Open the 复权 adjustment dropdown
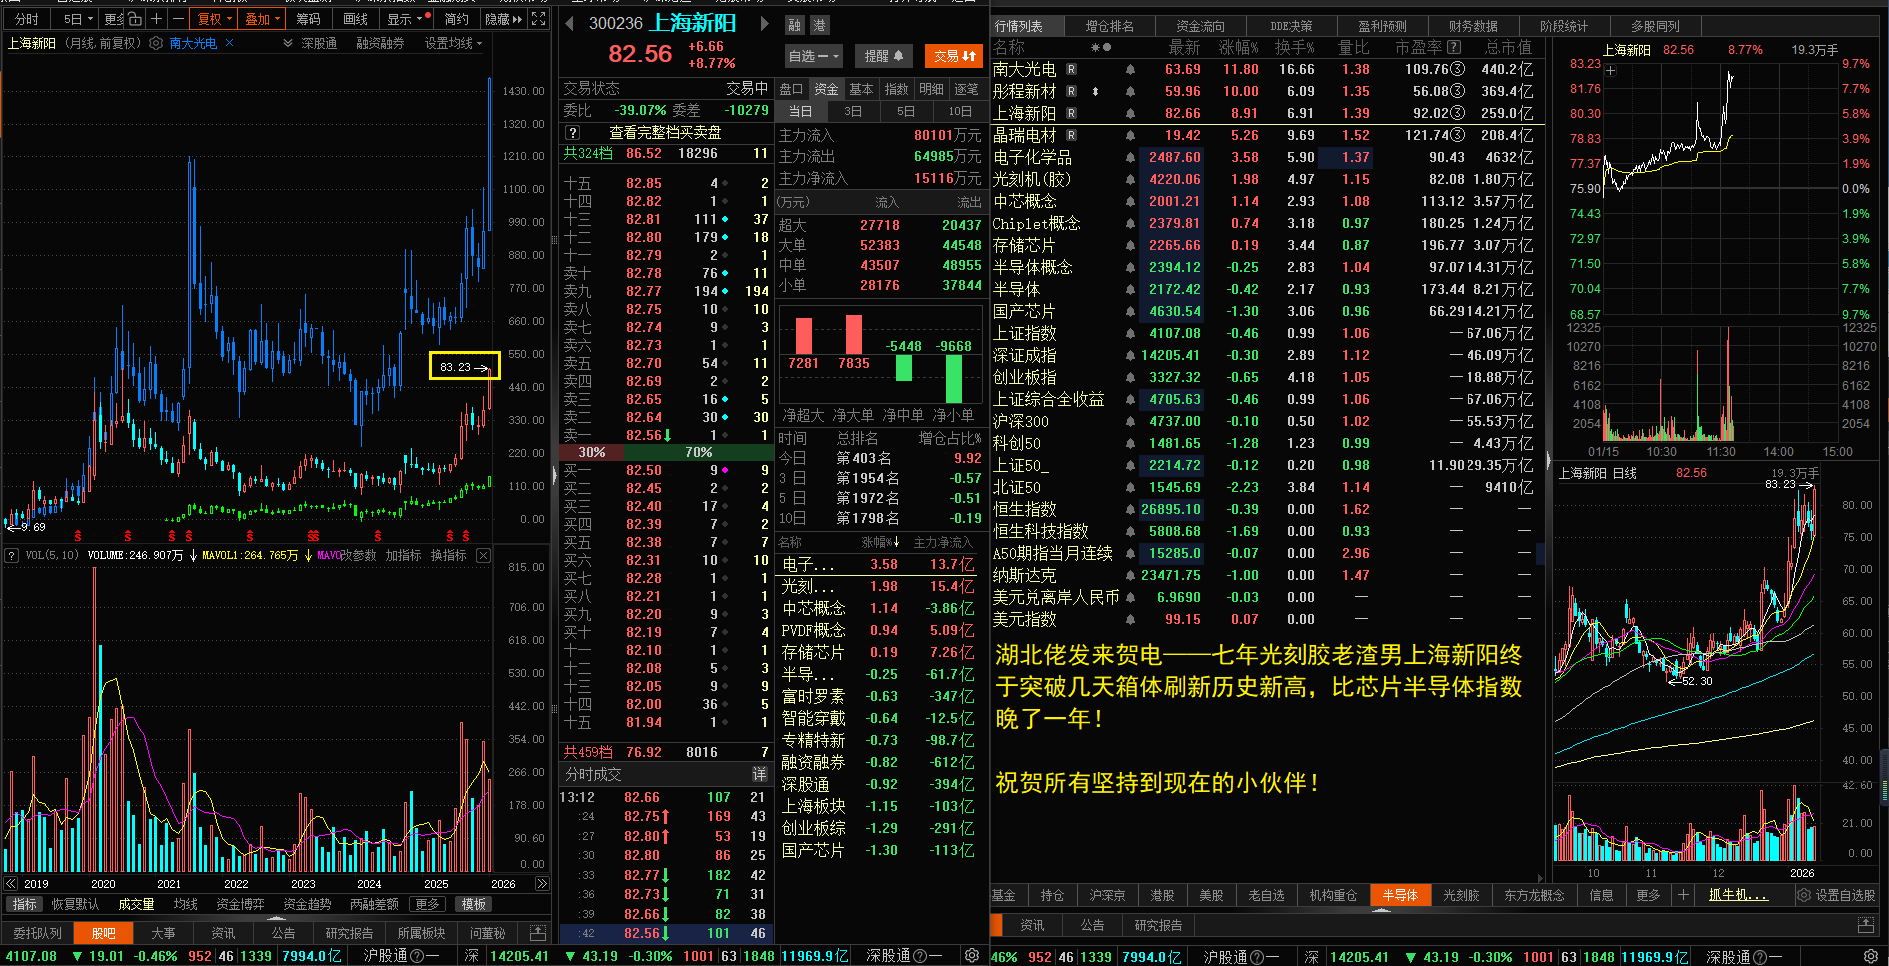 (215, 19)
